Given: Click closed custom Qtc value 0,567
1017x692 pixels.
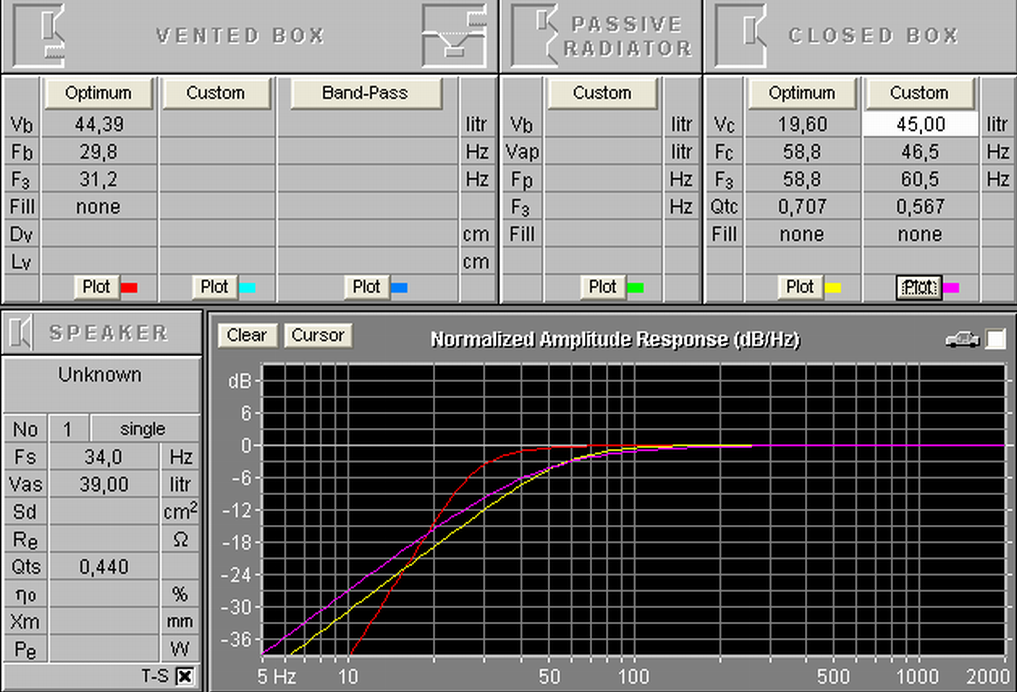Looking at the screenshot, I should click(920, 207).
